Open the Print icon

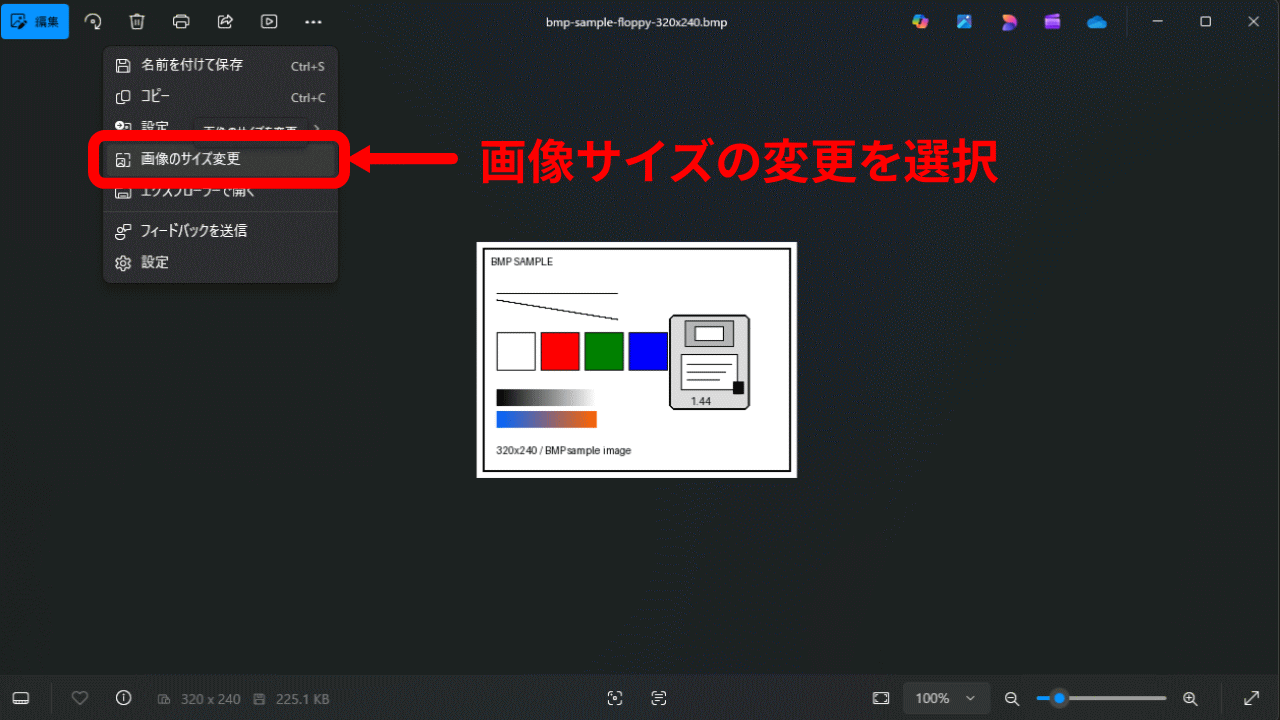tap(180, 21)
